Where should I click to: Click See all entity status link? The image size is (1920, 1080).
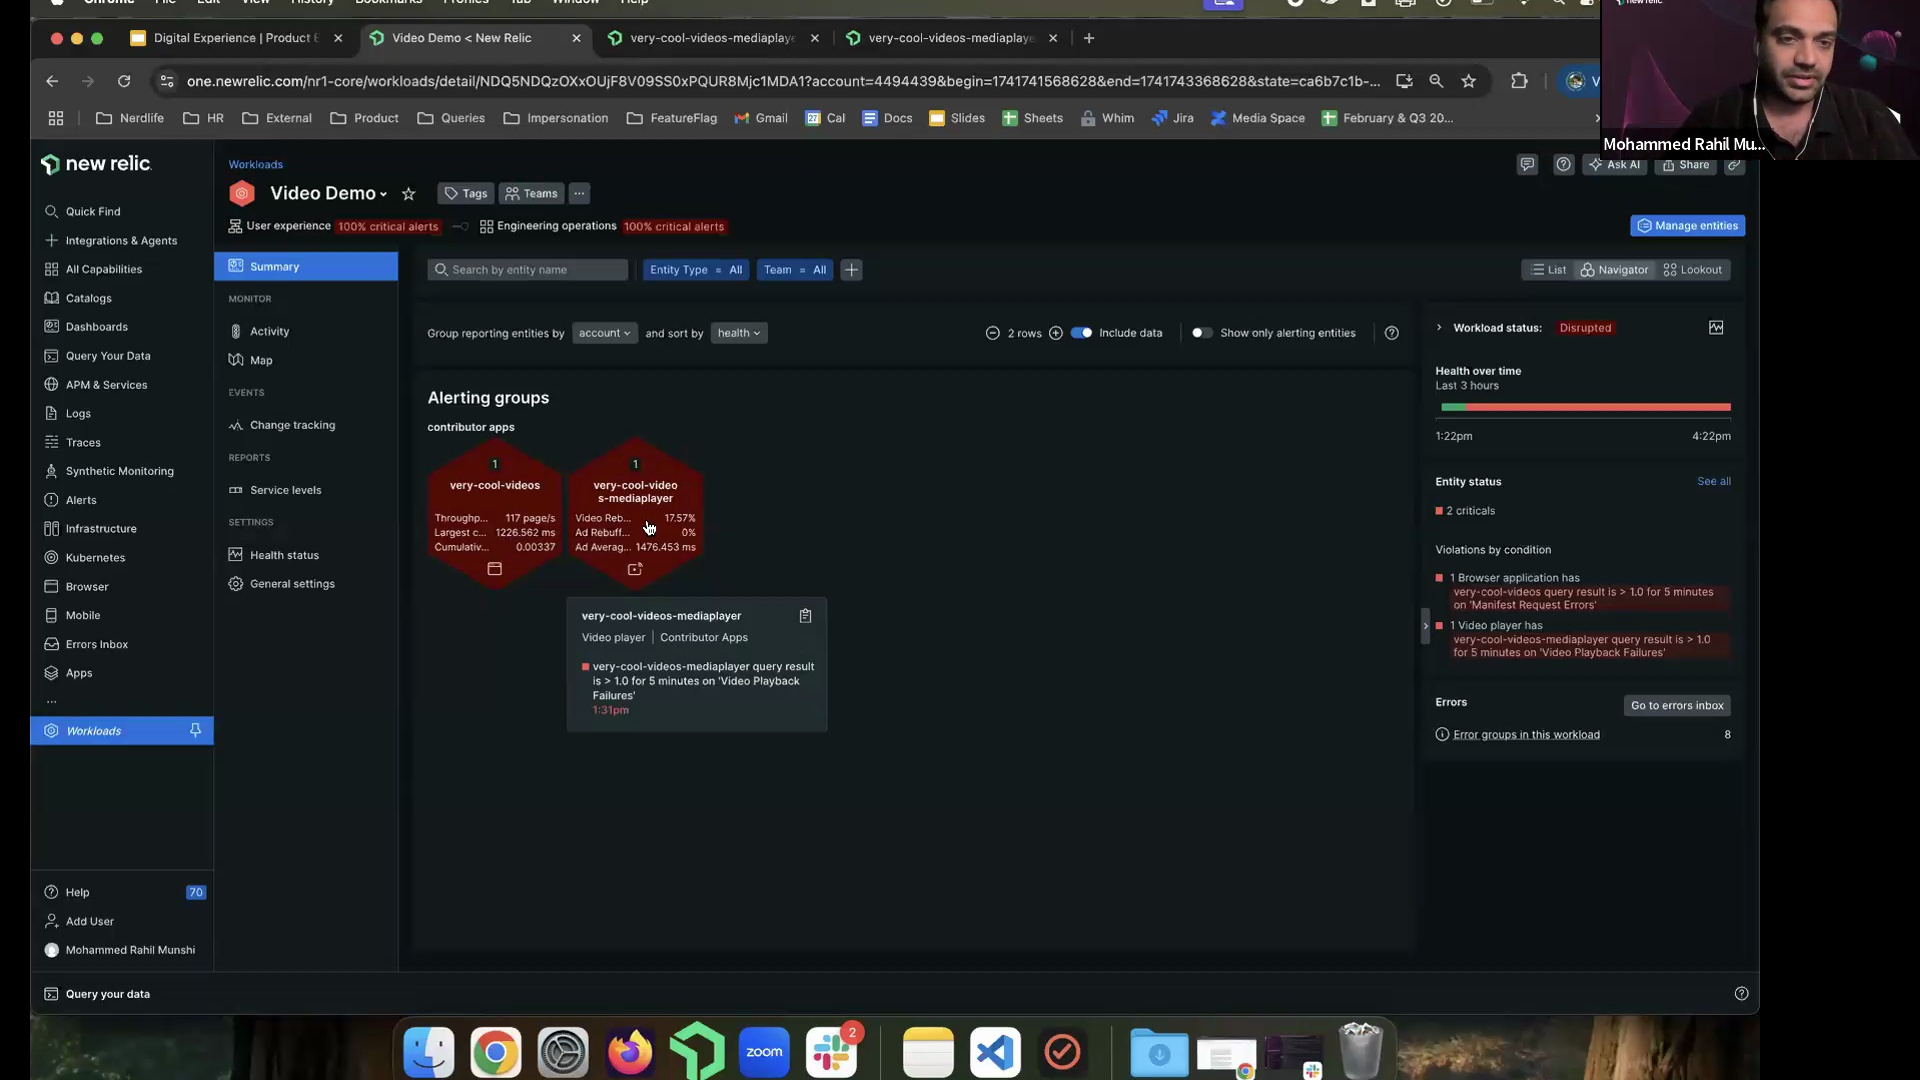tap(1714, 482)
